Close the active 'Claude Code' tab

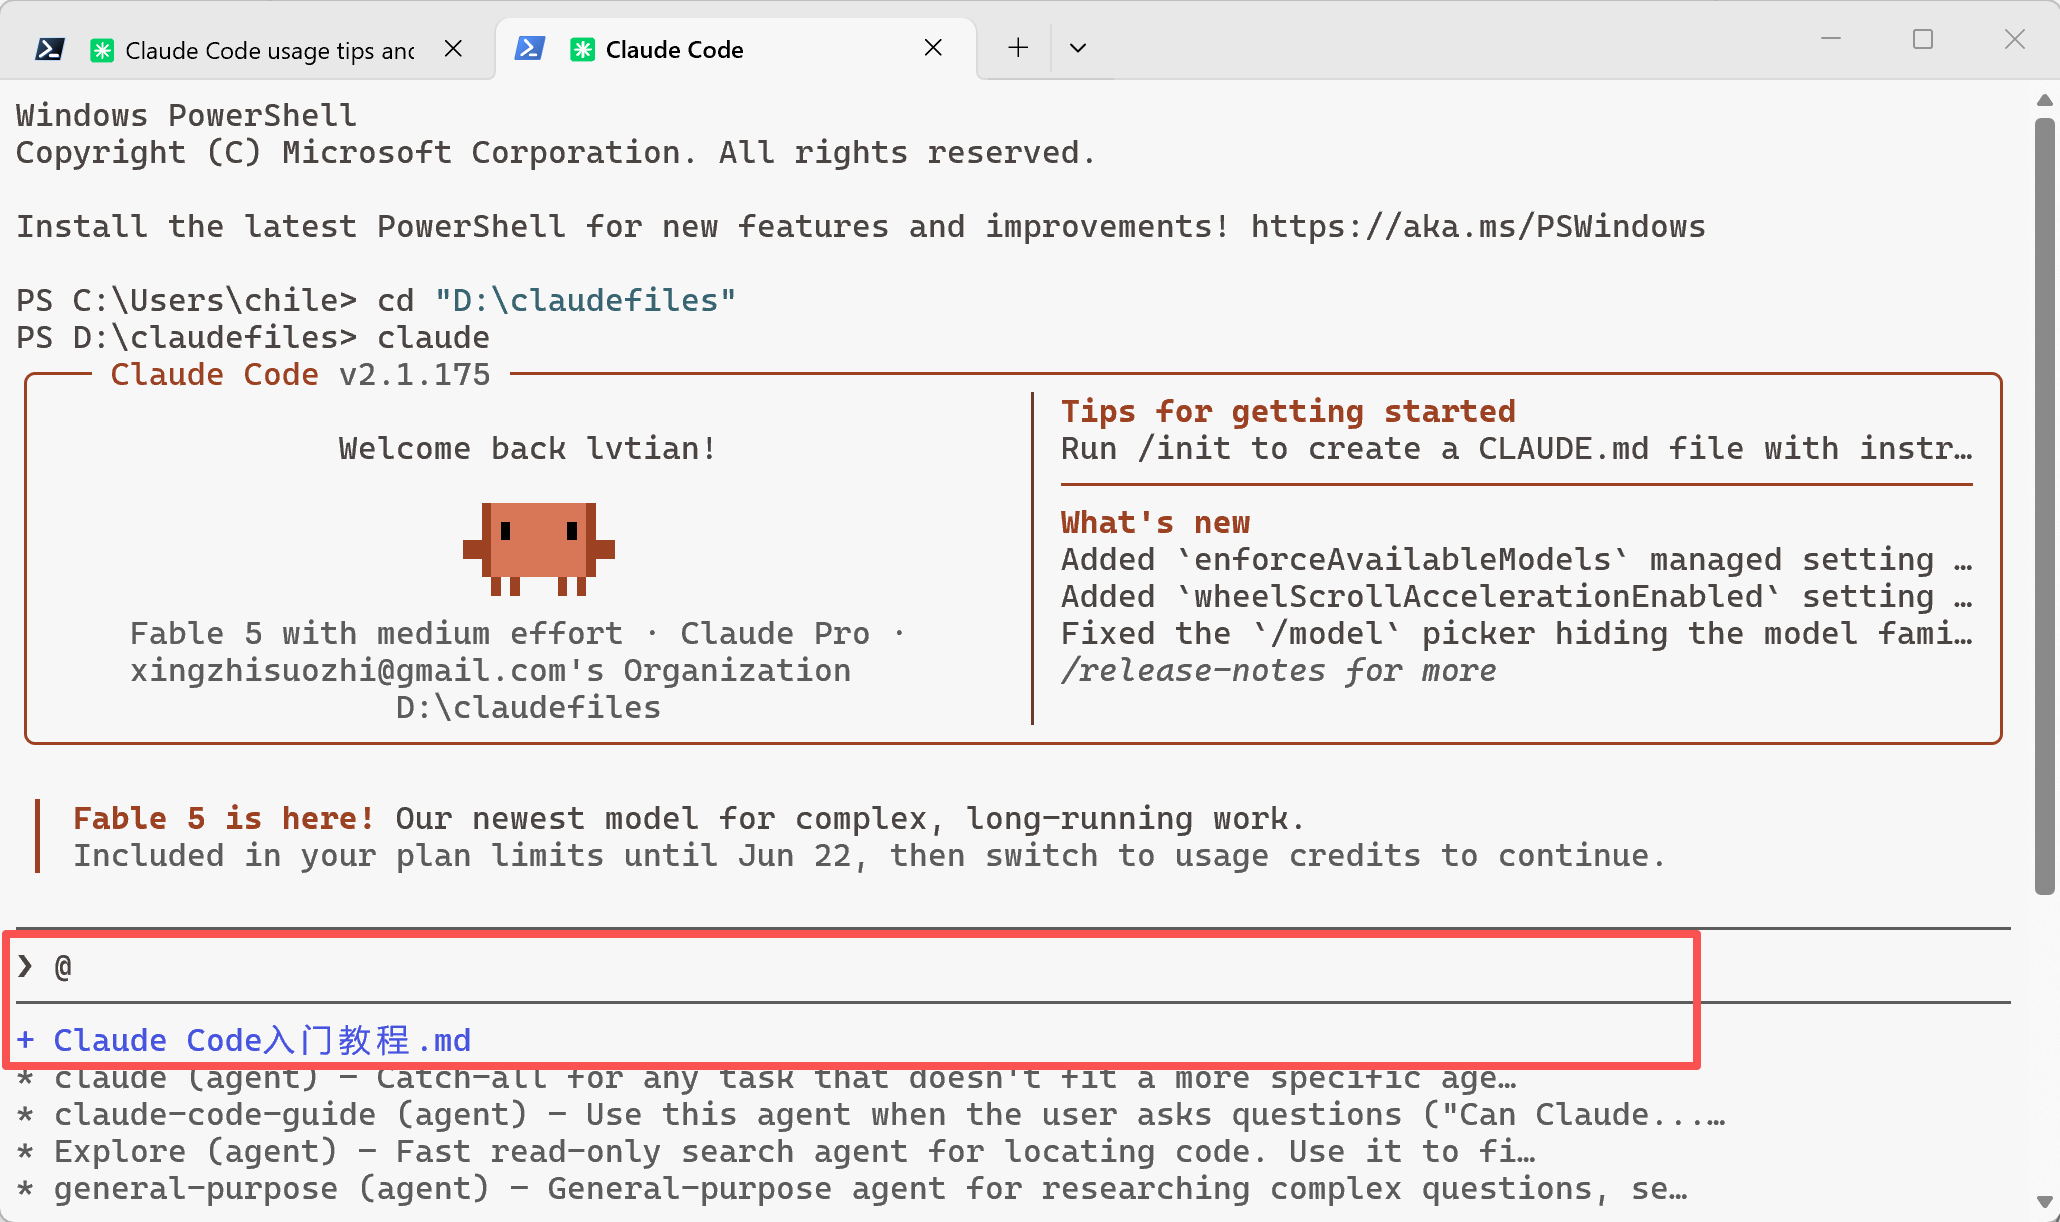(933, 48)
